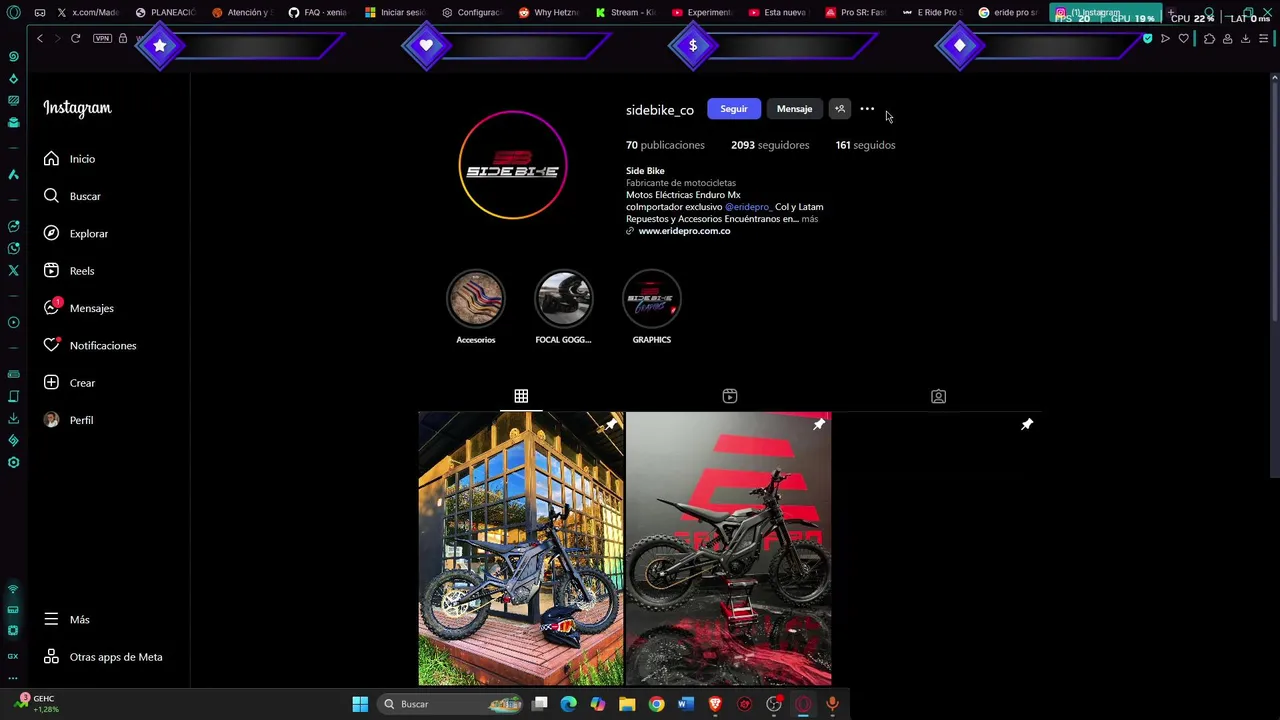This screenshot has height=720, width=1280.
Task: Open pinned post of bike on wooden deck
Action: pyautogui.click(x=521, y=548)
